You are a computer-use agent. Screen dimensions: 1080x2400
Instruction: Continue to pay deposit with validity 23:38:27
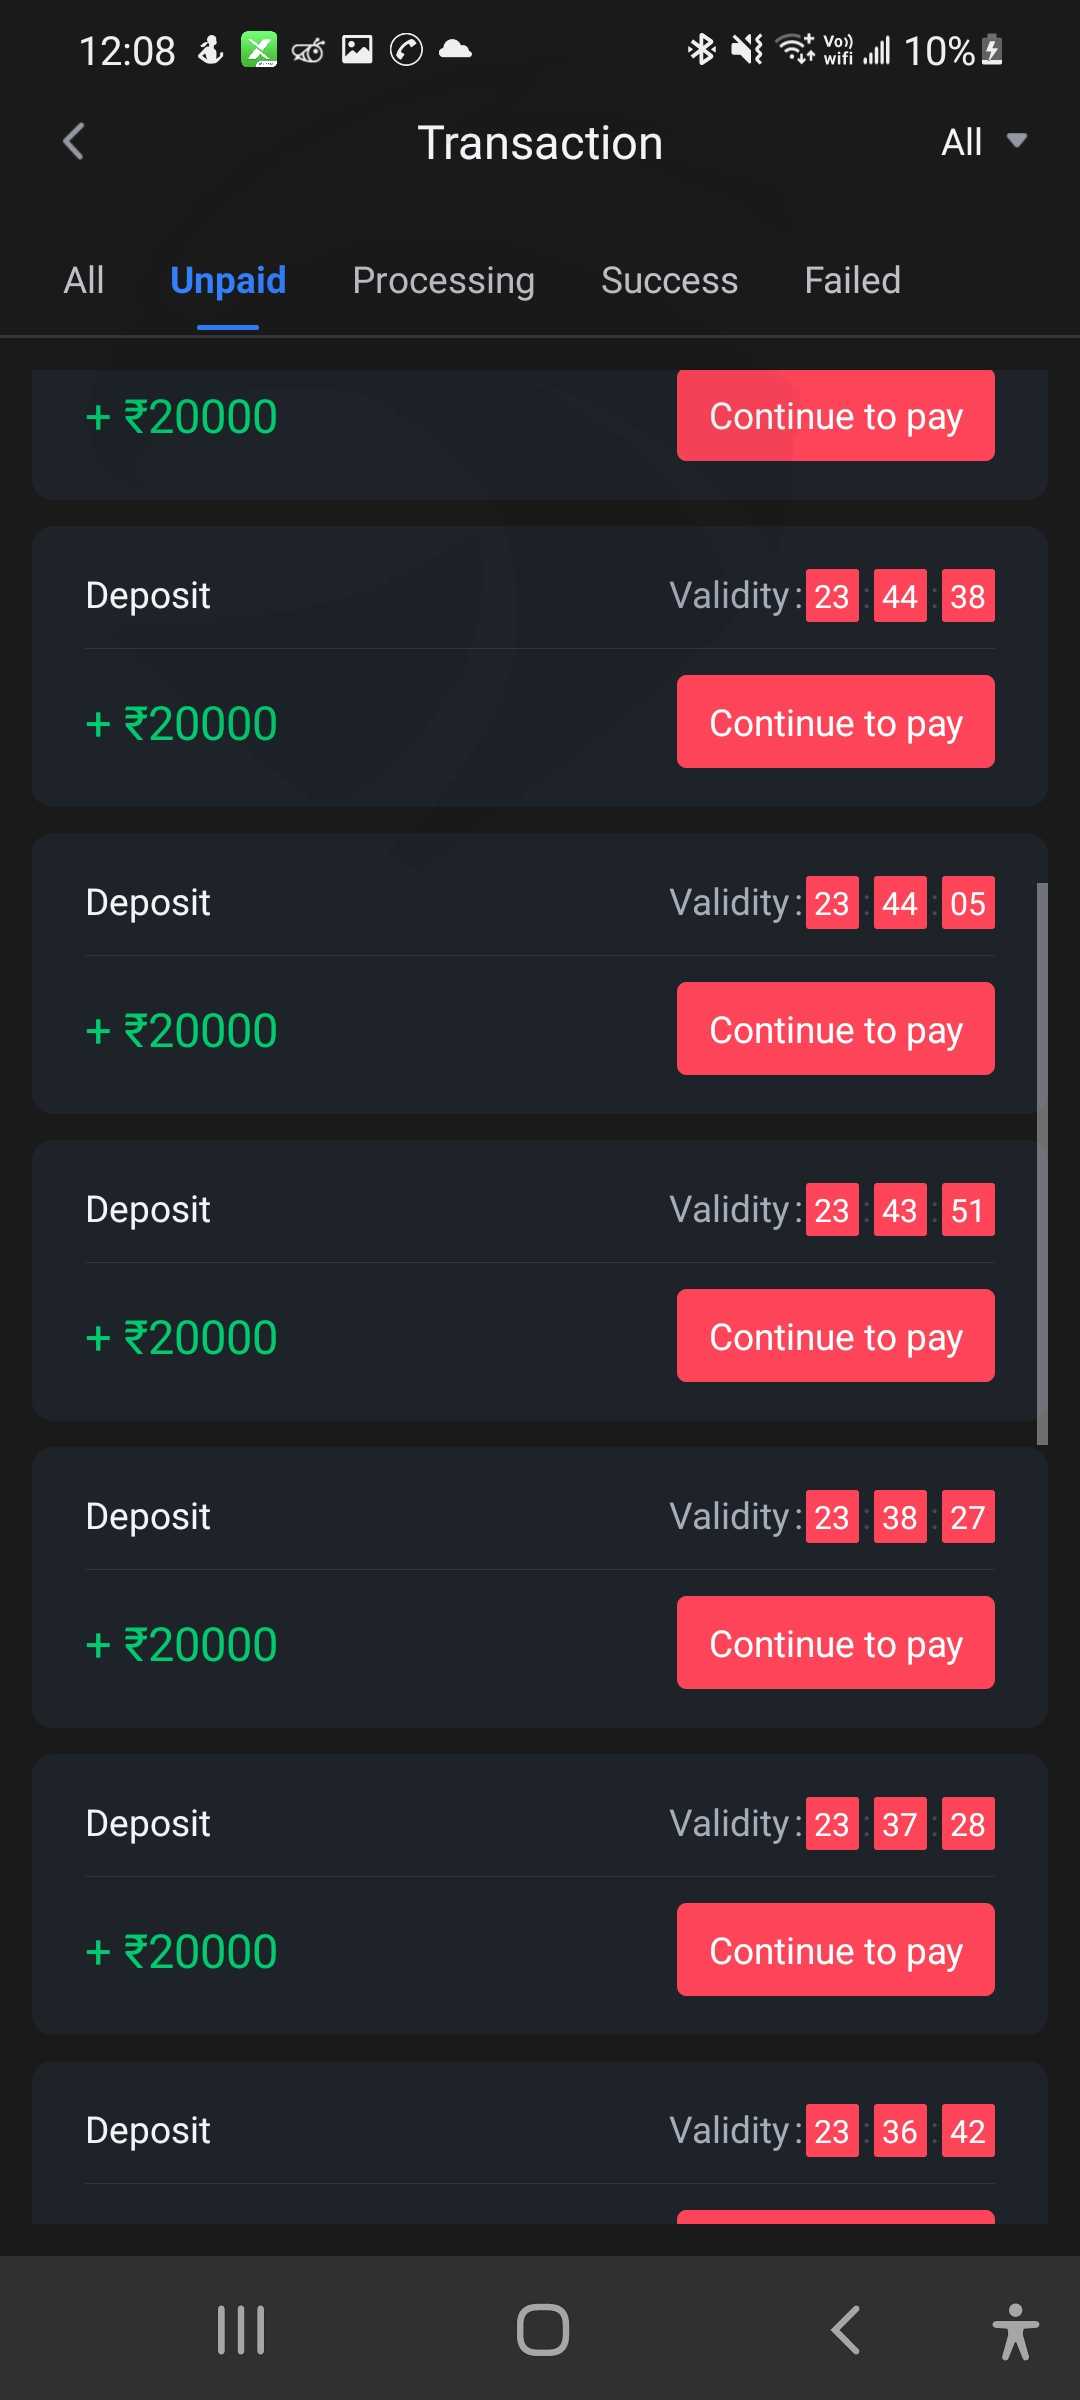pyautogui.click(x=835, y=1643)
